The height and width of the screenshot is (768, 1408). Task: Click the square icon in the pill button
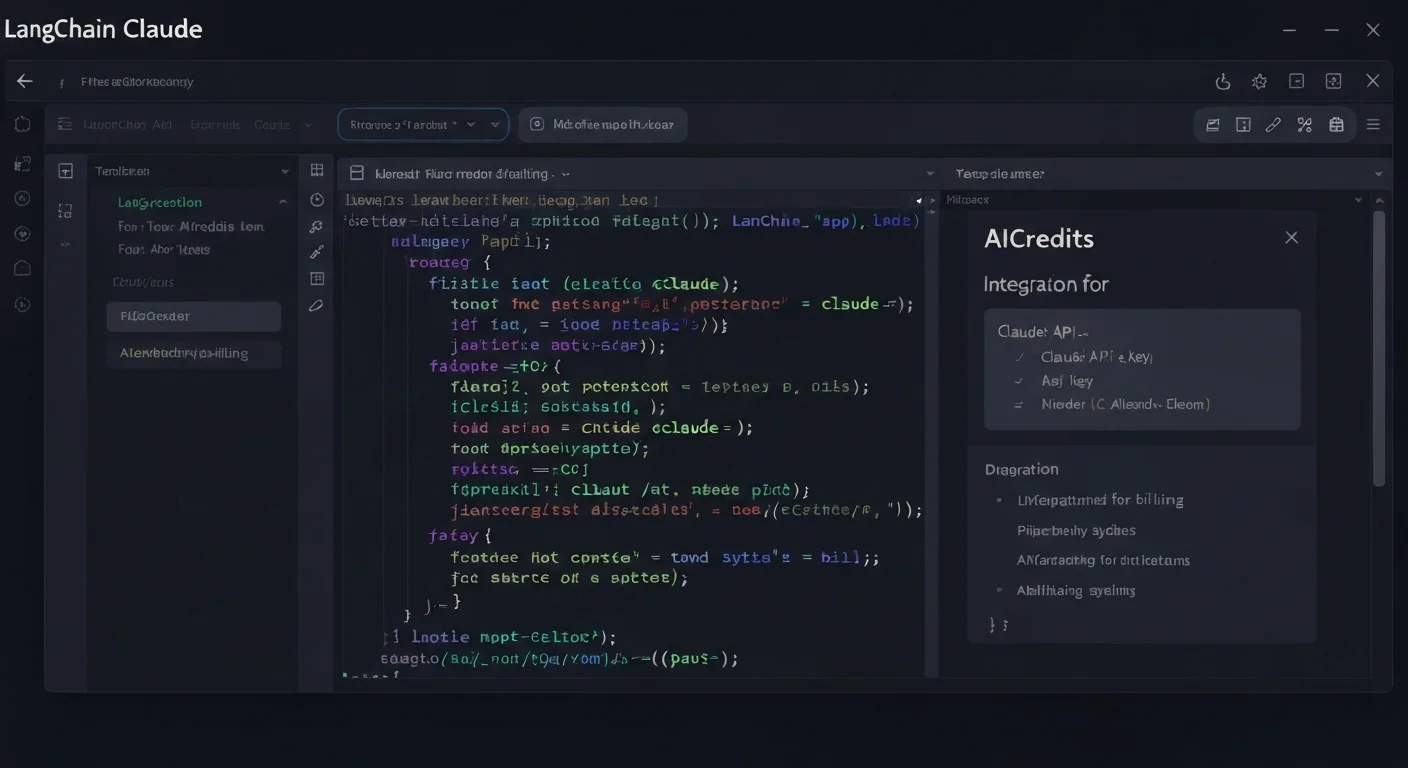(536, 125)
